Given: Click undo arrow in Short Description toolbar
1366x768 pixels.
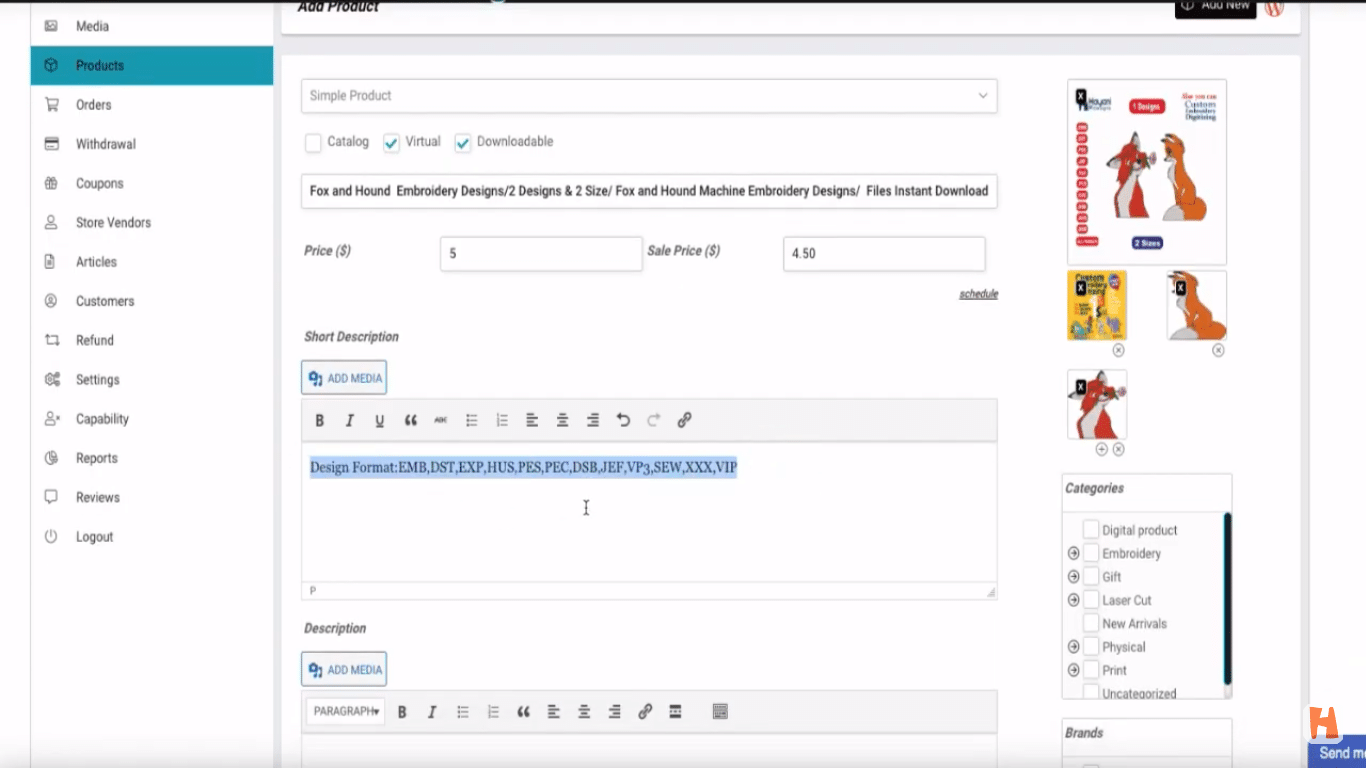Looking at the screenshot, I should [623, 421].
